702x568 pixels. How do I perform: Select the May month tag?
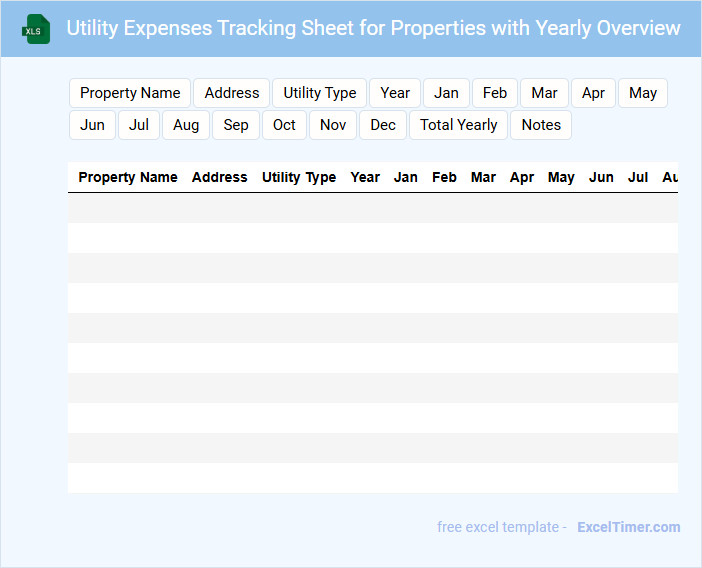click(x=643, y=93)
